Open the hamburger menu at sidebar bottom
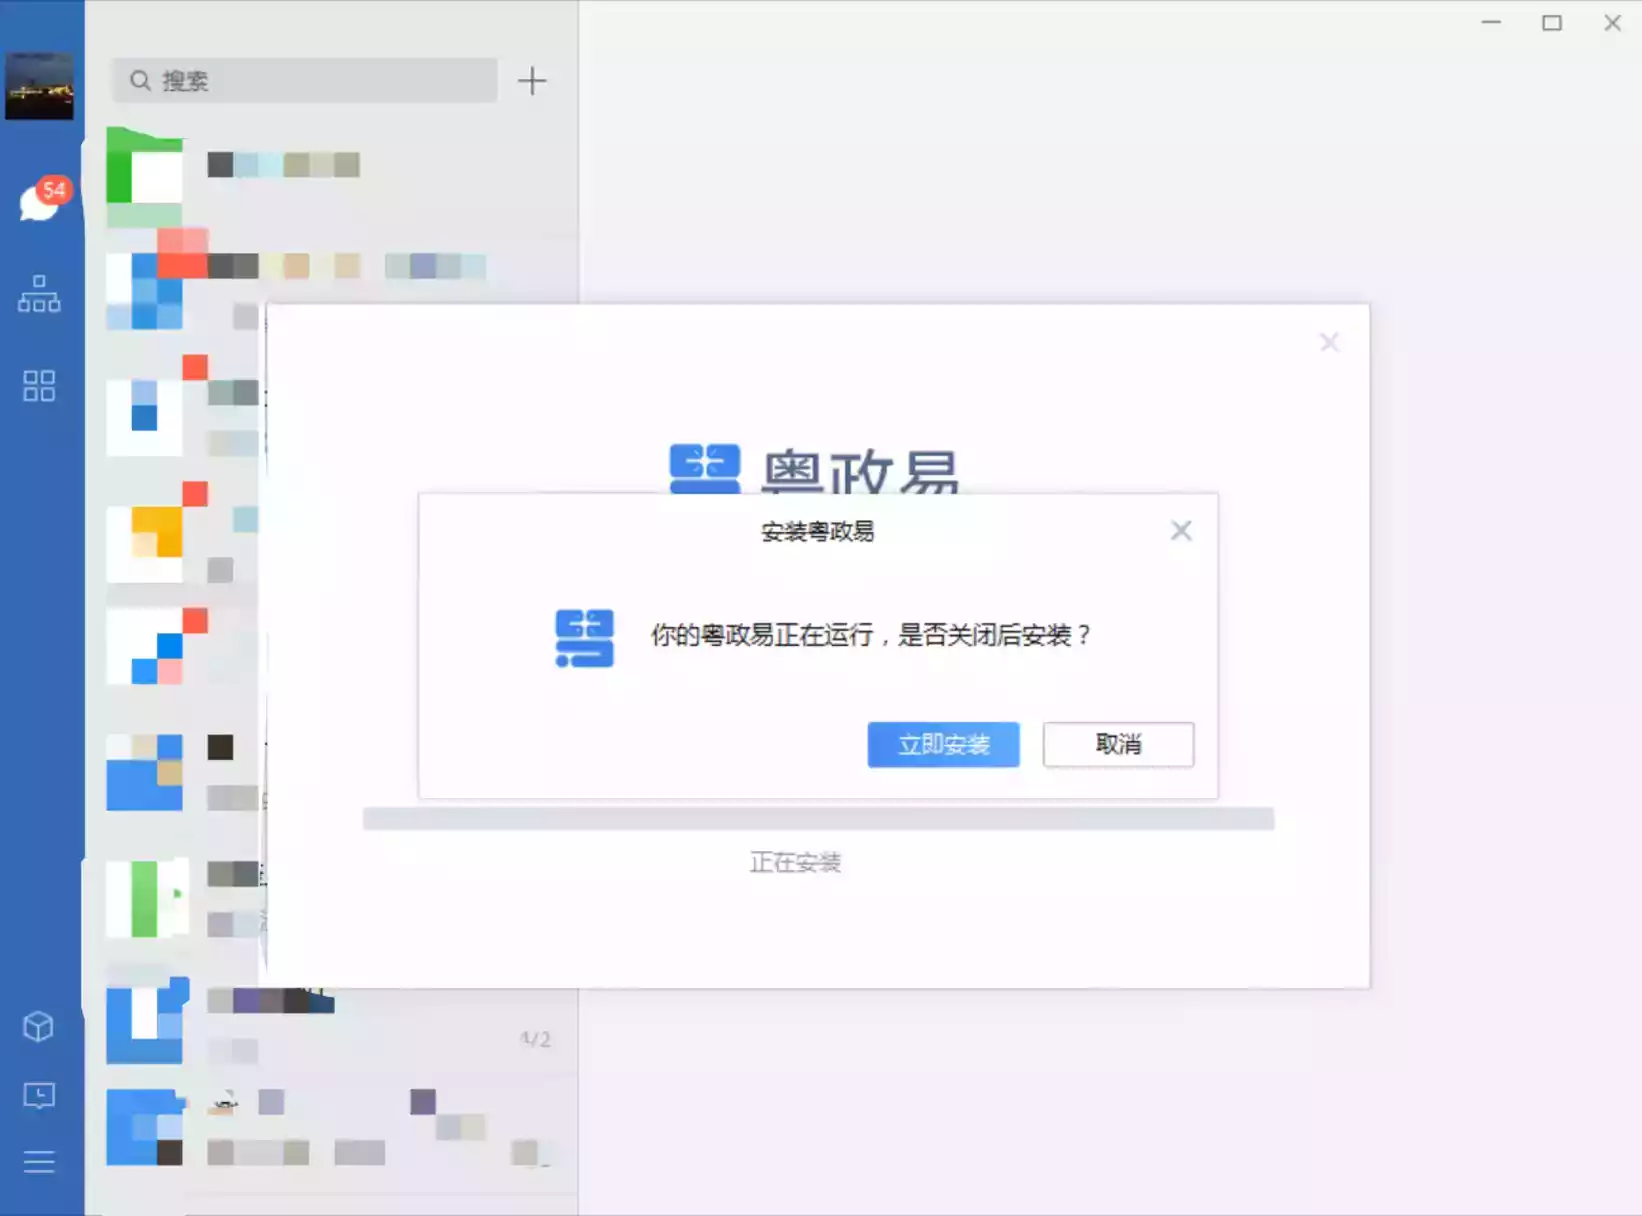1642x1216 pixels. 38,1162
